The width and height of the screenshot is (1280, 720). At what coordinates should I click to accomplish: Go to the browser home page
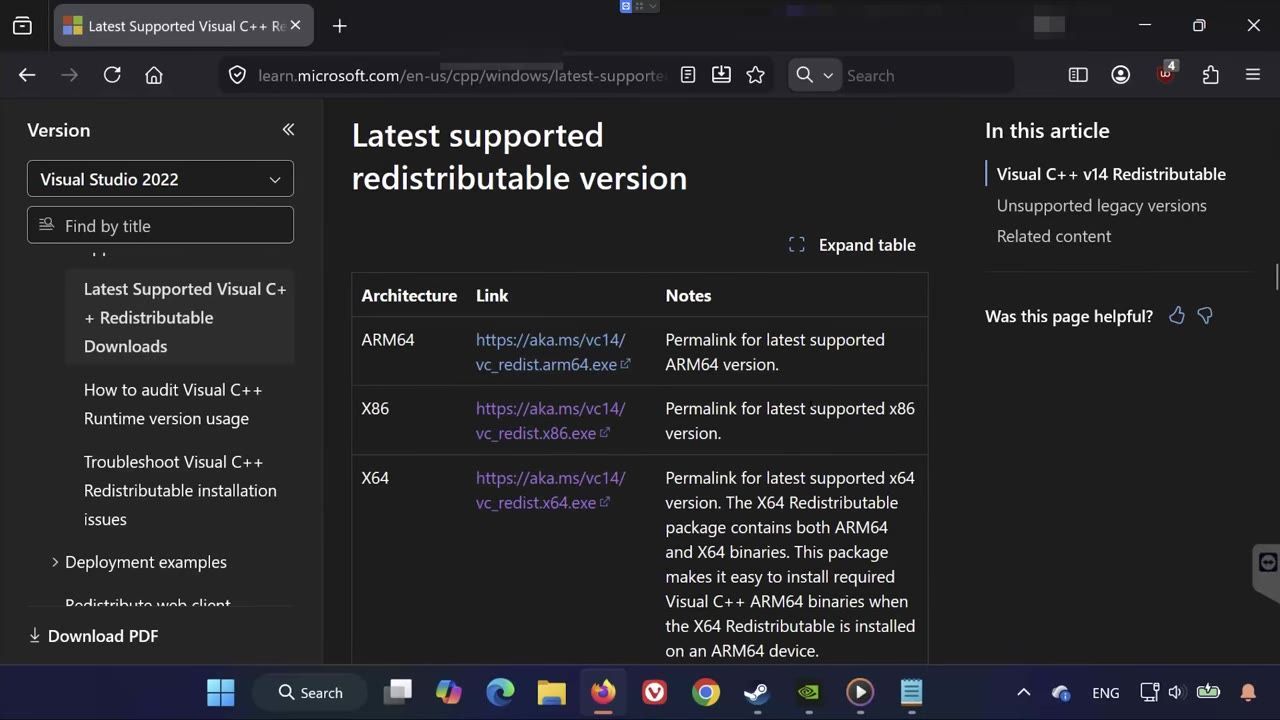(154, 75)
